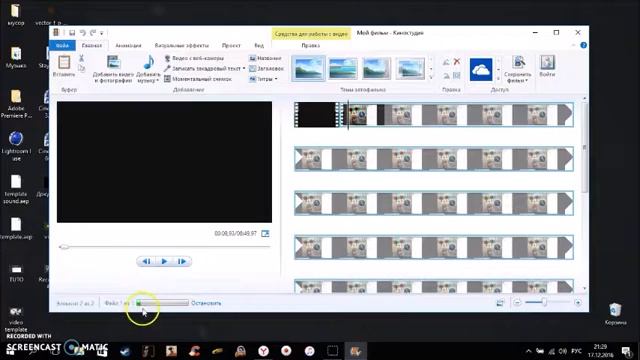This screenshot has height=360, width=640.
Task: Open Credits (Титры) dropdown arrow
Action: [276, 79]
